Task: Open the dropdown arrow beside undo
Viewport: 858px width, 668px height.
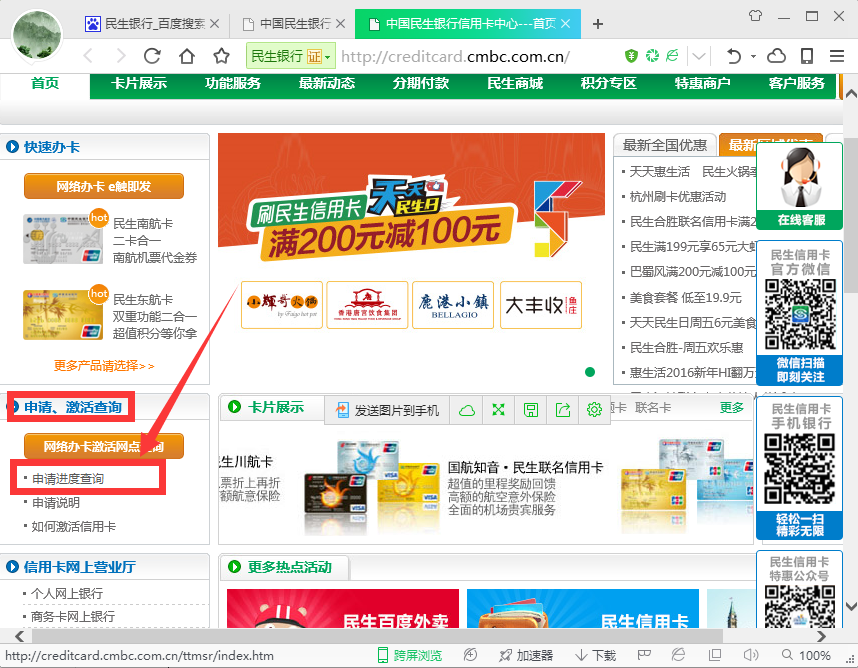Action: click(753, 56)
